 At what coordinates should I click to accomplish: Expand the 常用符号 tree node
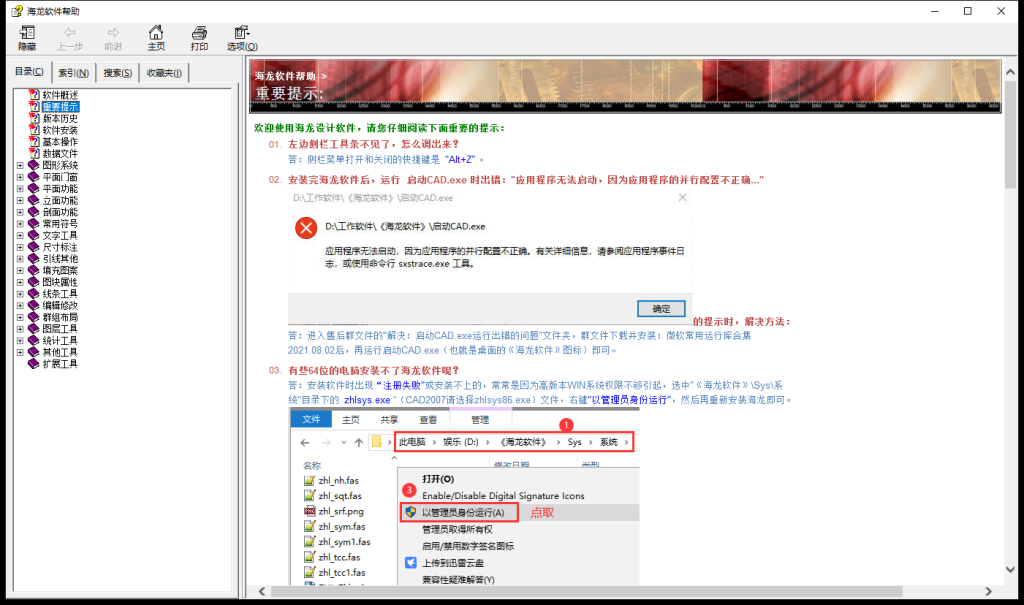point(20,223)
